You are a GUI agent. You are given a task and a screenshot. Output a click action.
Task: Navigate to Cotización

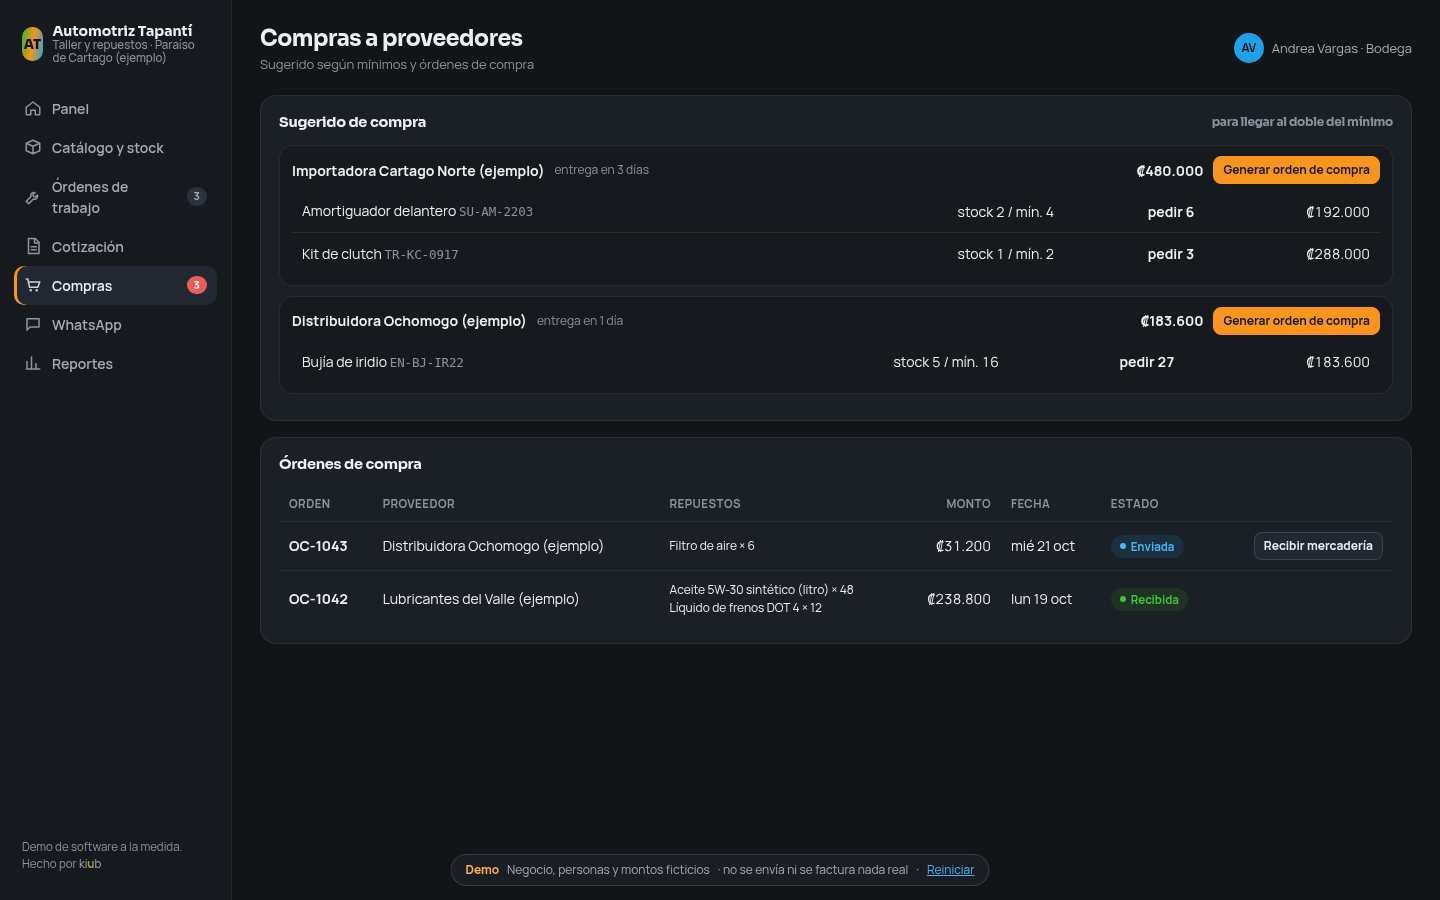(116, 247)
